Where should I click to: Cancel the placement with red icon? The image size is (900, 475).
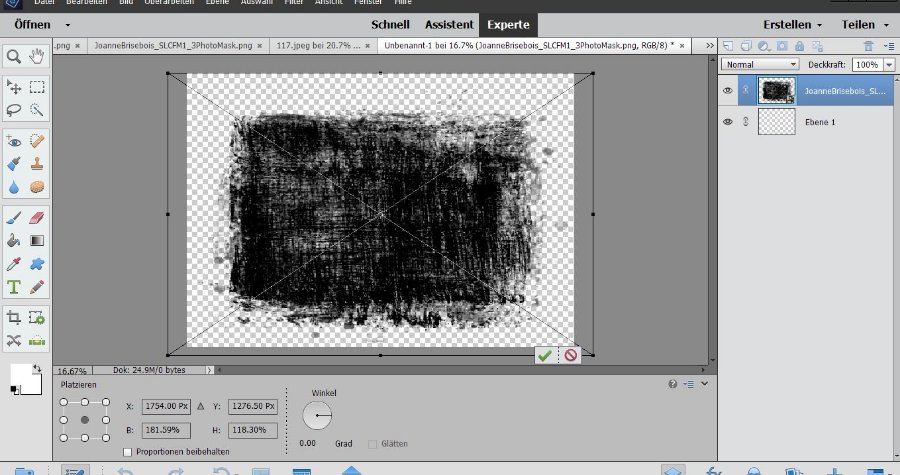(570, 355)
